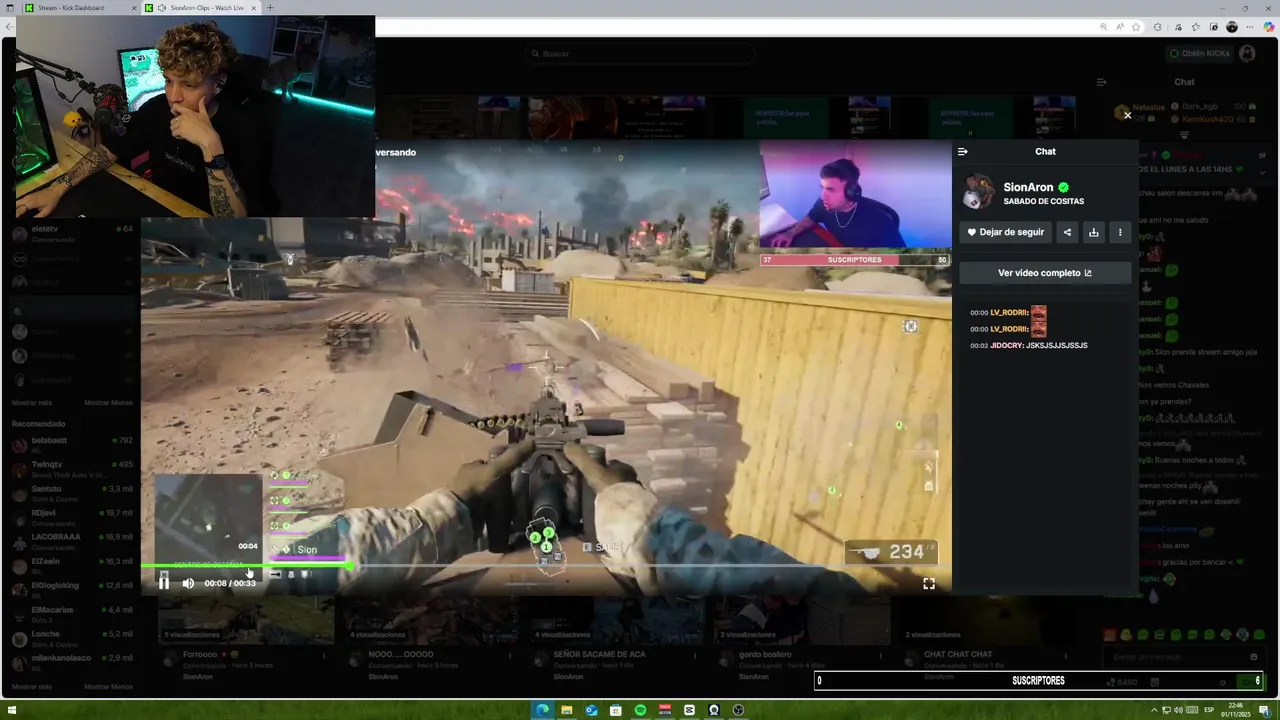The width and height of the screenshot is (1280, 720).
Task: Switch ESP keyboard language indicator
Action: pos(1209,710)
